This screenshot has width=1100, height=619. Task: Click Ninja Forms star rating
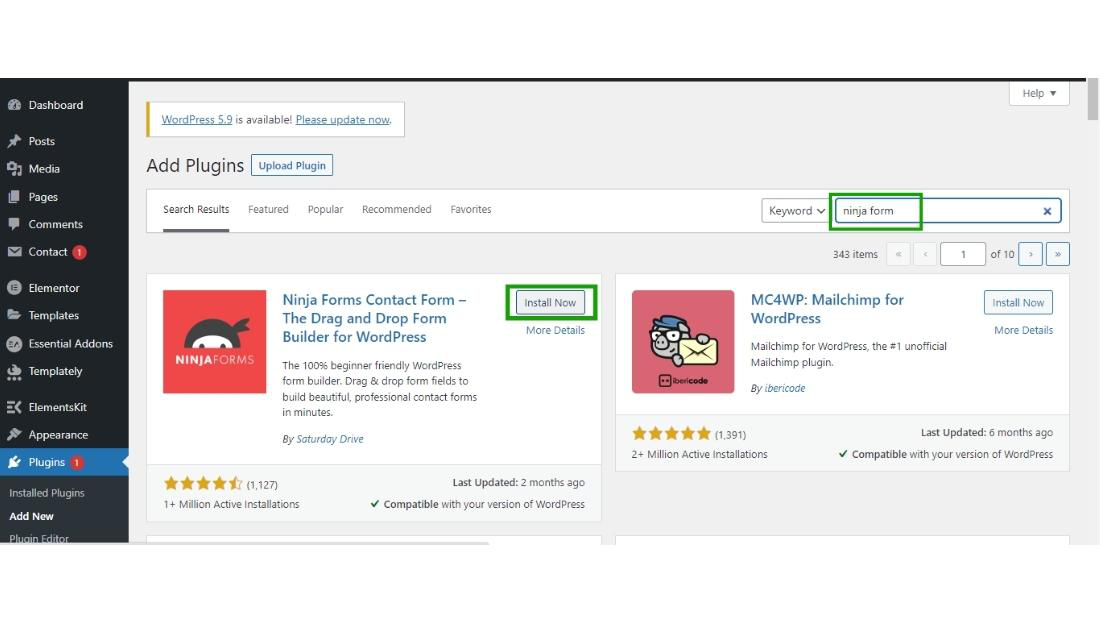pos(203,484)
